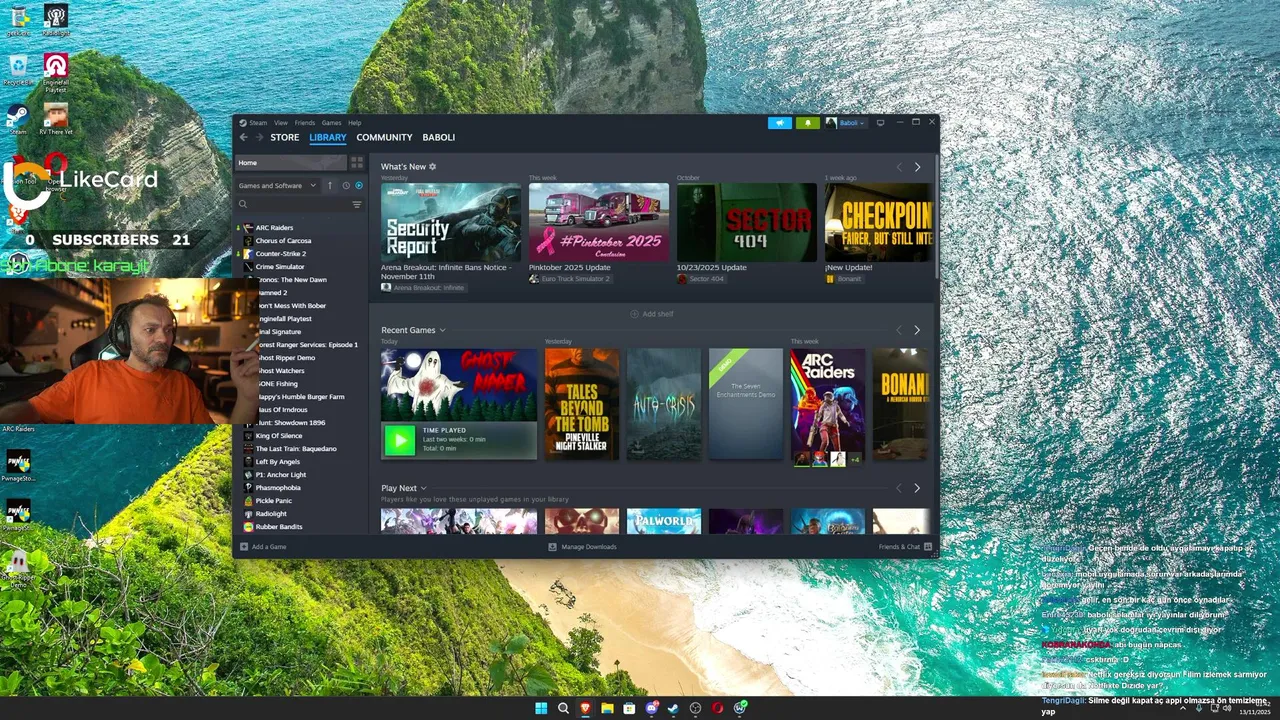Screen dimensions: 1280x720
Task: Switch to STORE tab
Action: [x=285, y=137]
